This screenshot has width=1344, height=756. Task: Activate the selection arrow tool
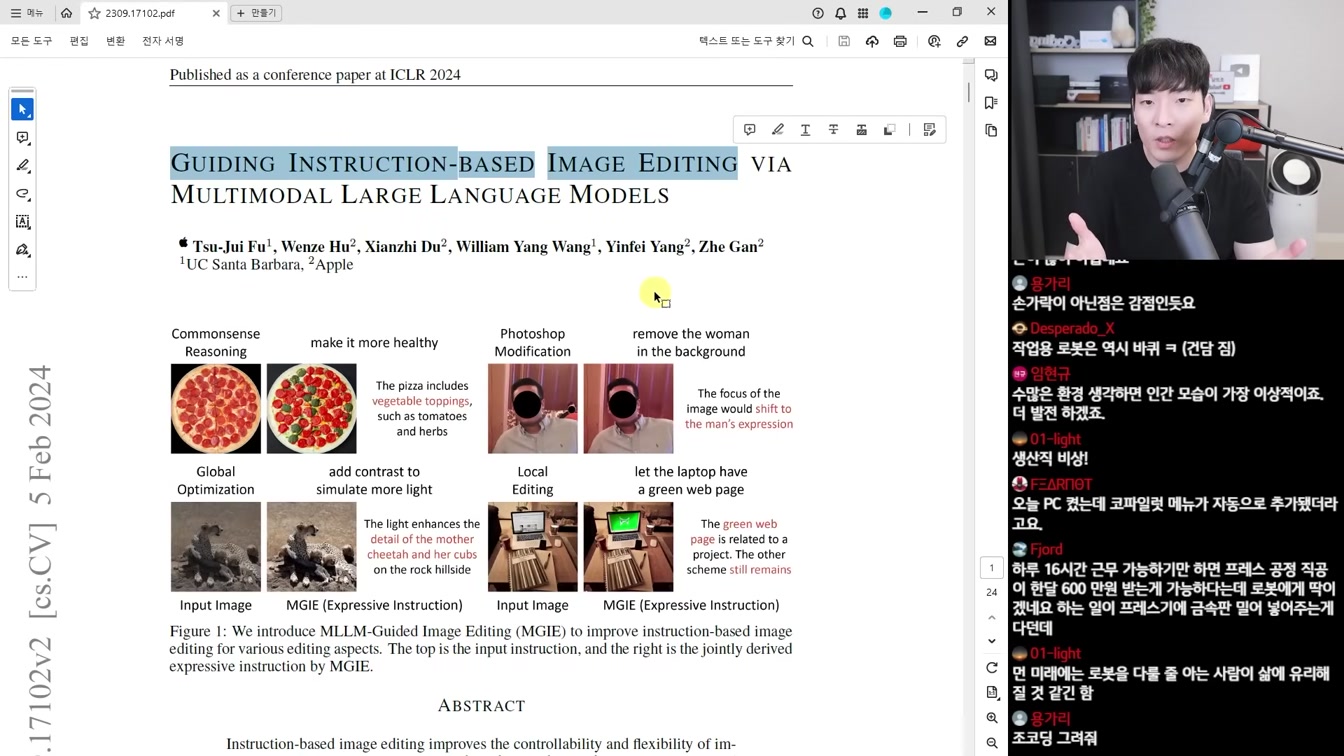pos(22,109)
